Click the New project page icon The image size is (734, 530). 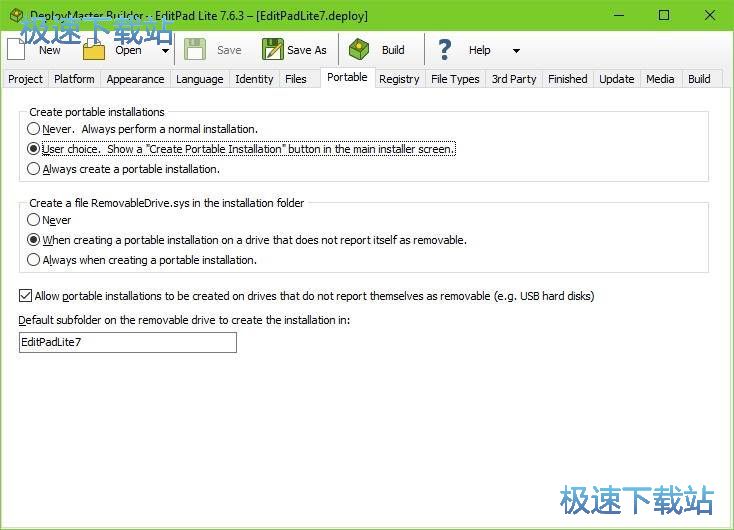16,49
